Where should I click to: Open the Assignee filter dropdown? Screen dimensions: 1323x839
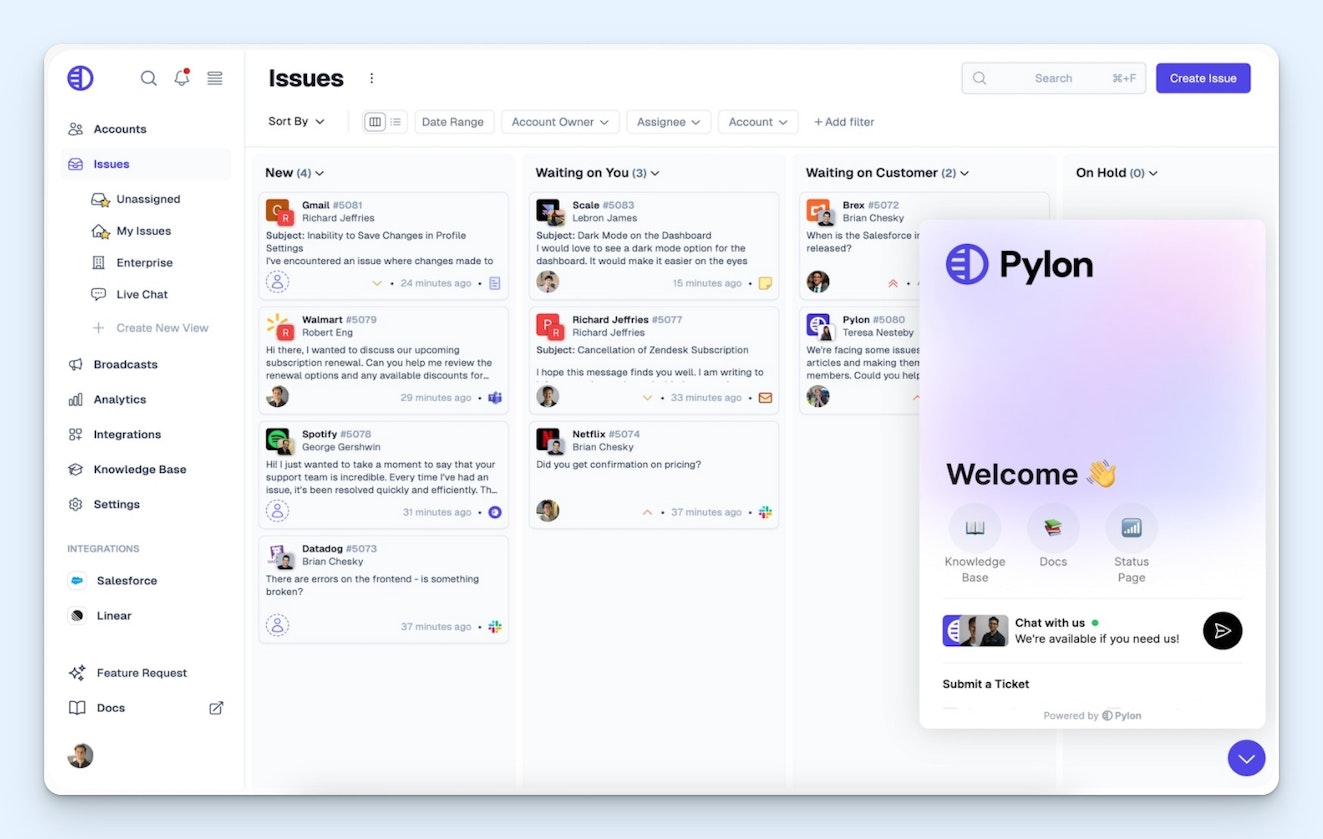[x=668, y=122]
